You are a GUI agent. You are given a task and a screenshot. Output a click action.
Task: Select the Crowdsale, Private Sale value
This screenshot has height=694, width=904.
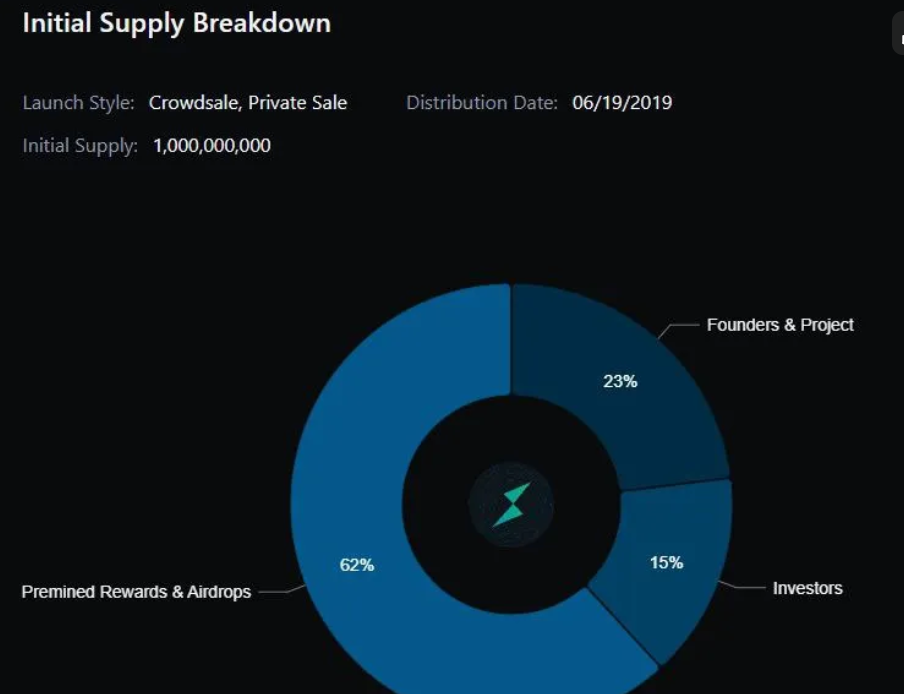point(248,103)
